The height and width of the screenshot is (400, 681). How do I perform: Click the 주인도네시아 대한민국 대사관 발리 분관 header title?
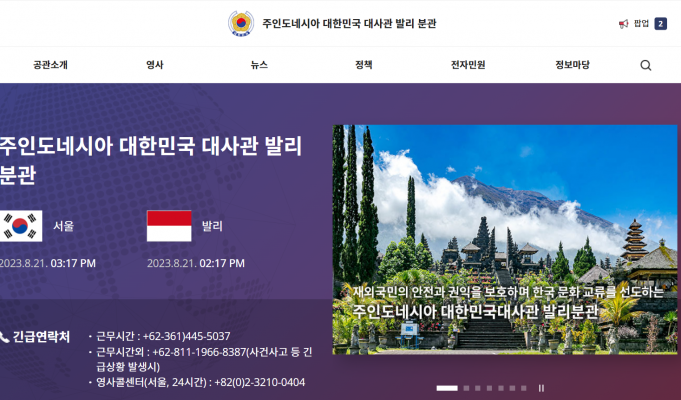click(x=349, y=23)
